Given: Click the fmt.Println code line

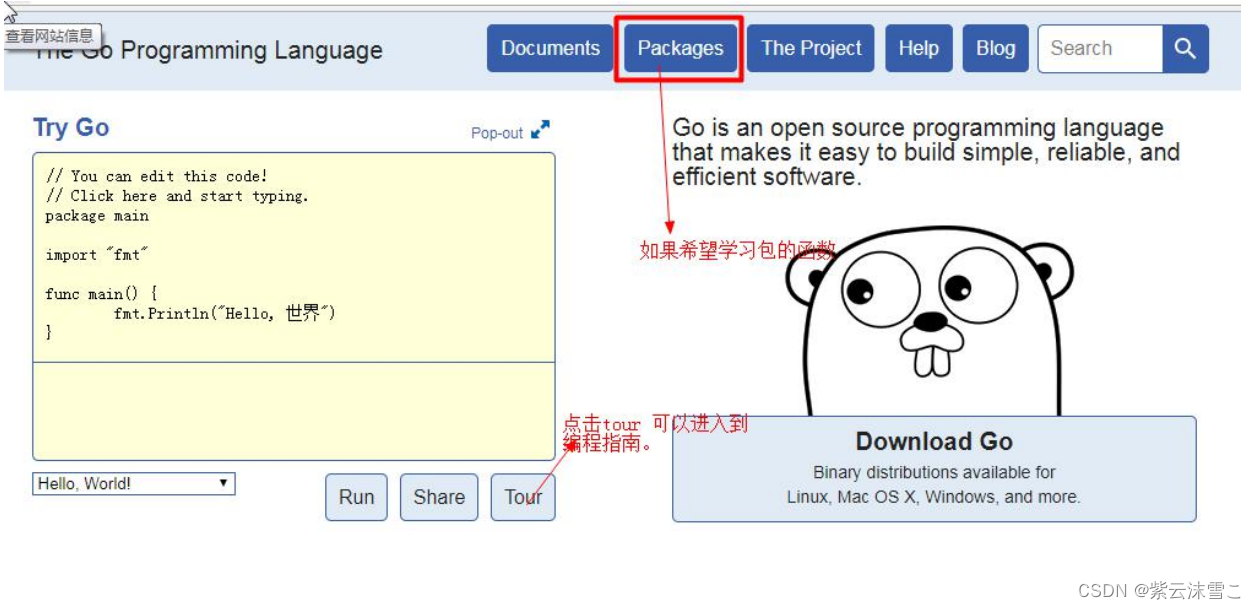Looking at the screenshot, I should [224, 314].
